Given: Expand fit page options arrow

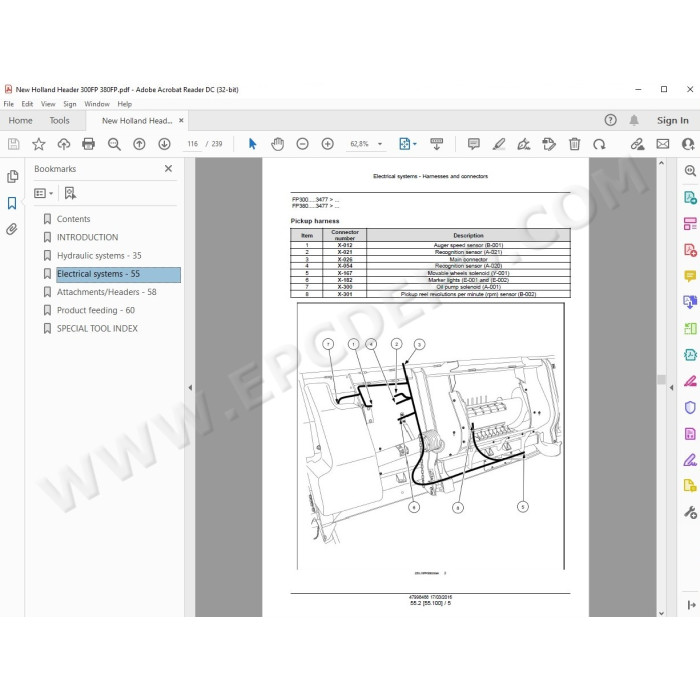Looking at the screenshot, I should click(x=415, y=144).
